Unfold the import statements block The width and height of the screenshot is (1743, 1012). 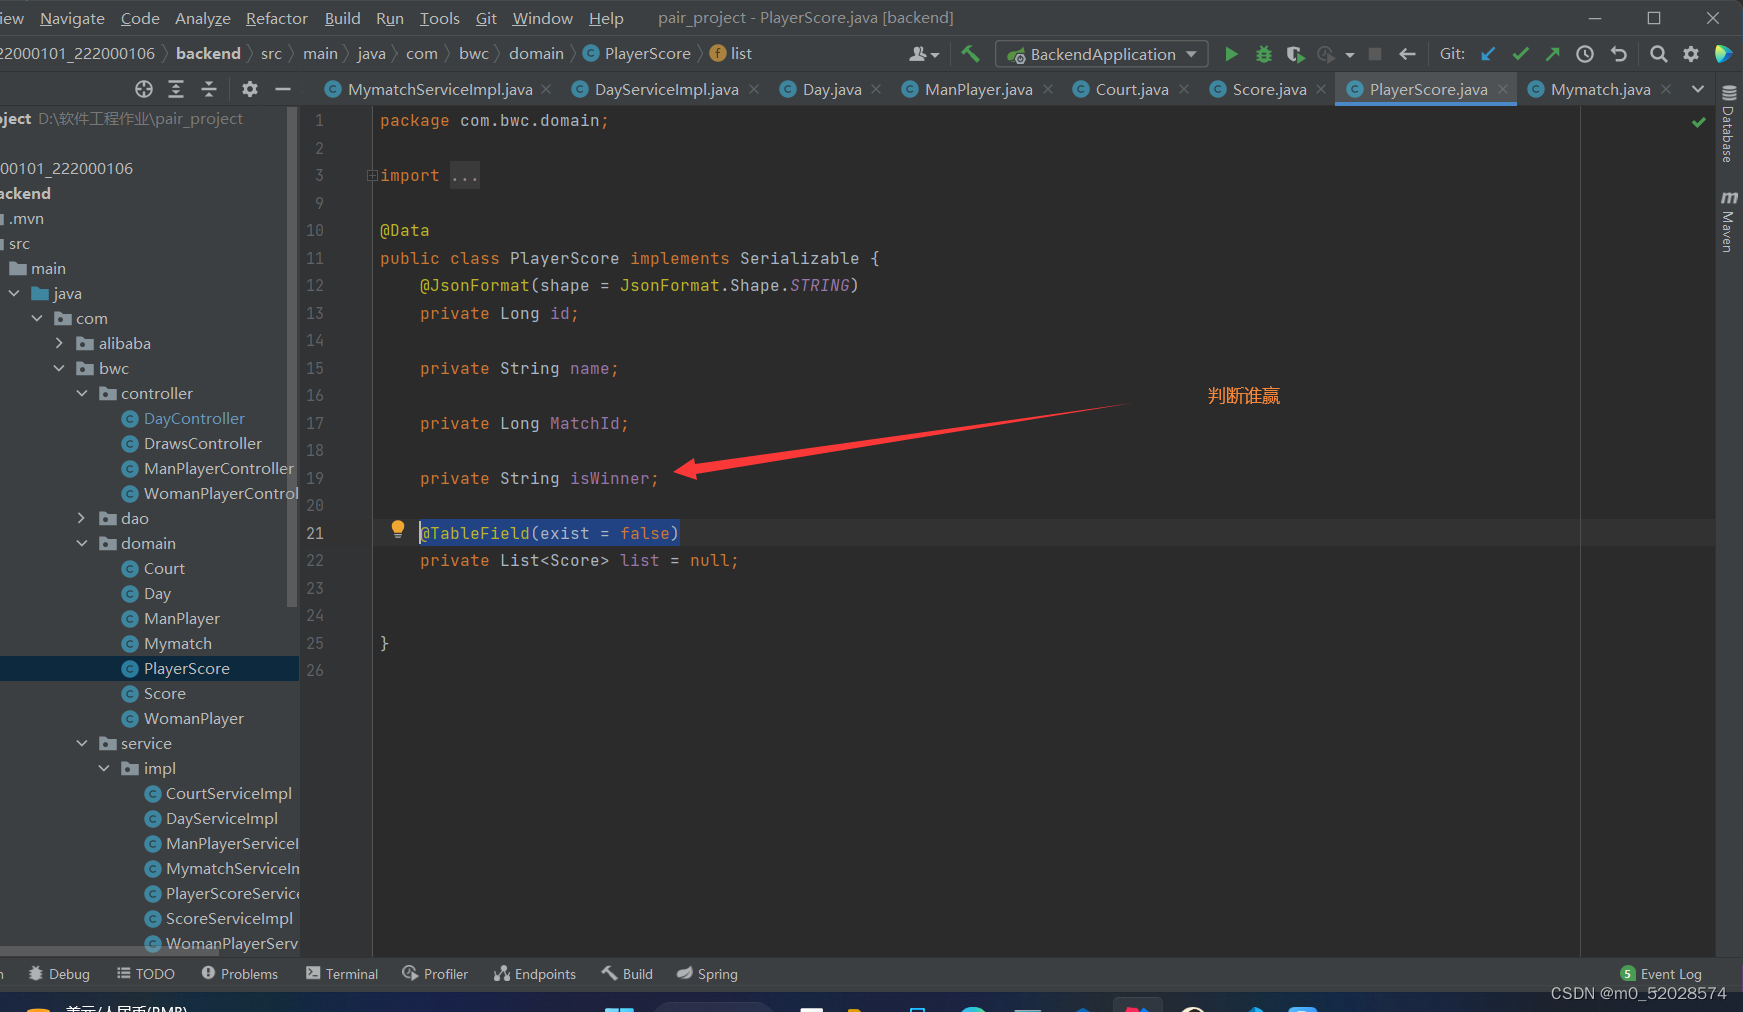[372, 175]
